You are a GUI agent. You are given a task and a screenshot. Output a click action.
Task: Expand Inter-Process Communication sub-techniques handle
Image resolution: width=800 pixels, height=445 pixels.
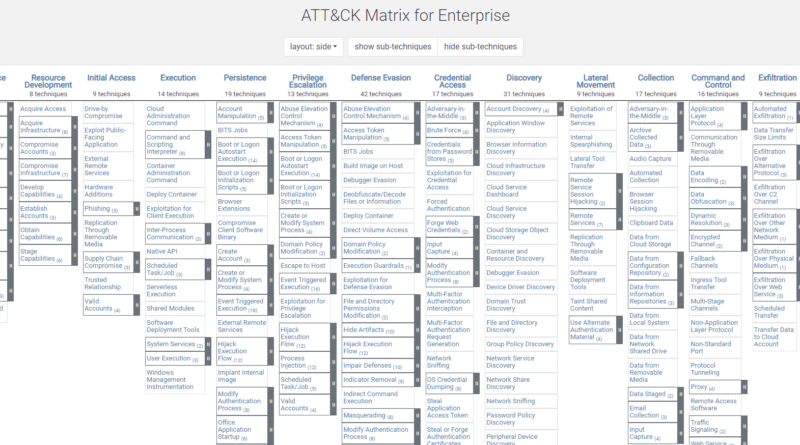tap(208, 234)
